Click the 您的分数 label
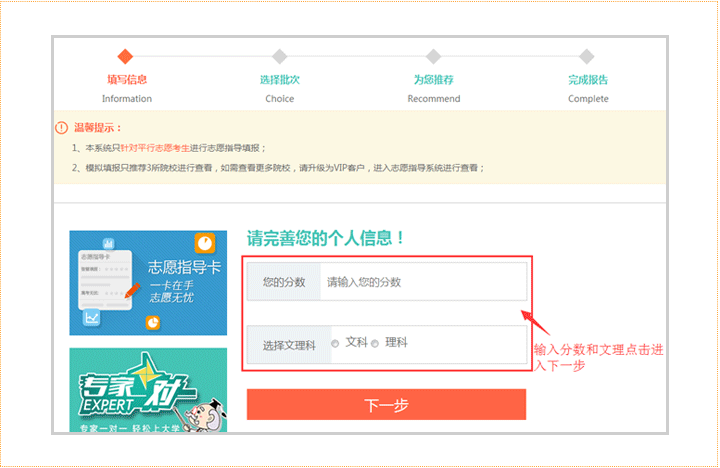The height and width of the screenshot is (468, 720). 284,282
